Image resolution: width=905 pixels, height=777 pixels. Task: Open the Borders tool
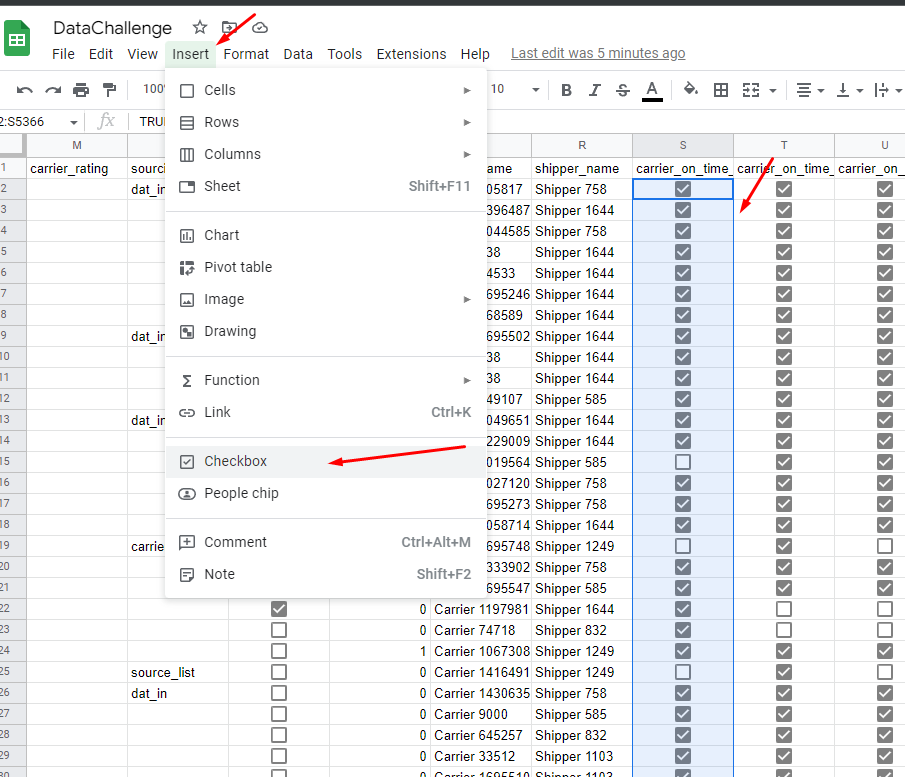click(x=721, y=89)
